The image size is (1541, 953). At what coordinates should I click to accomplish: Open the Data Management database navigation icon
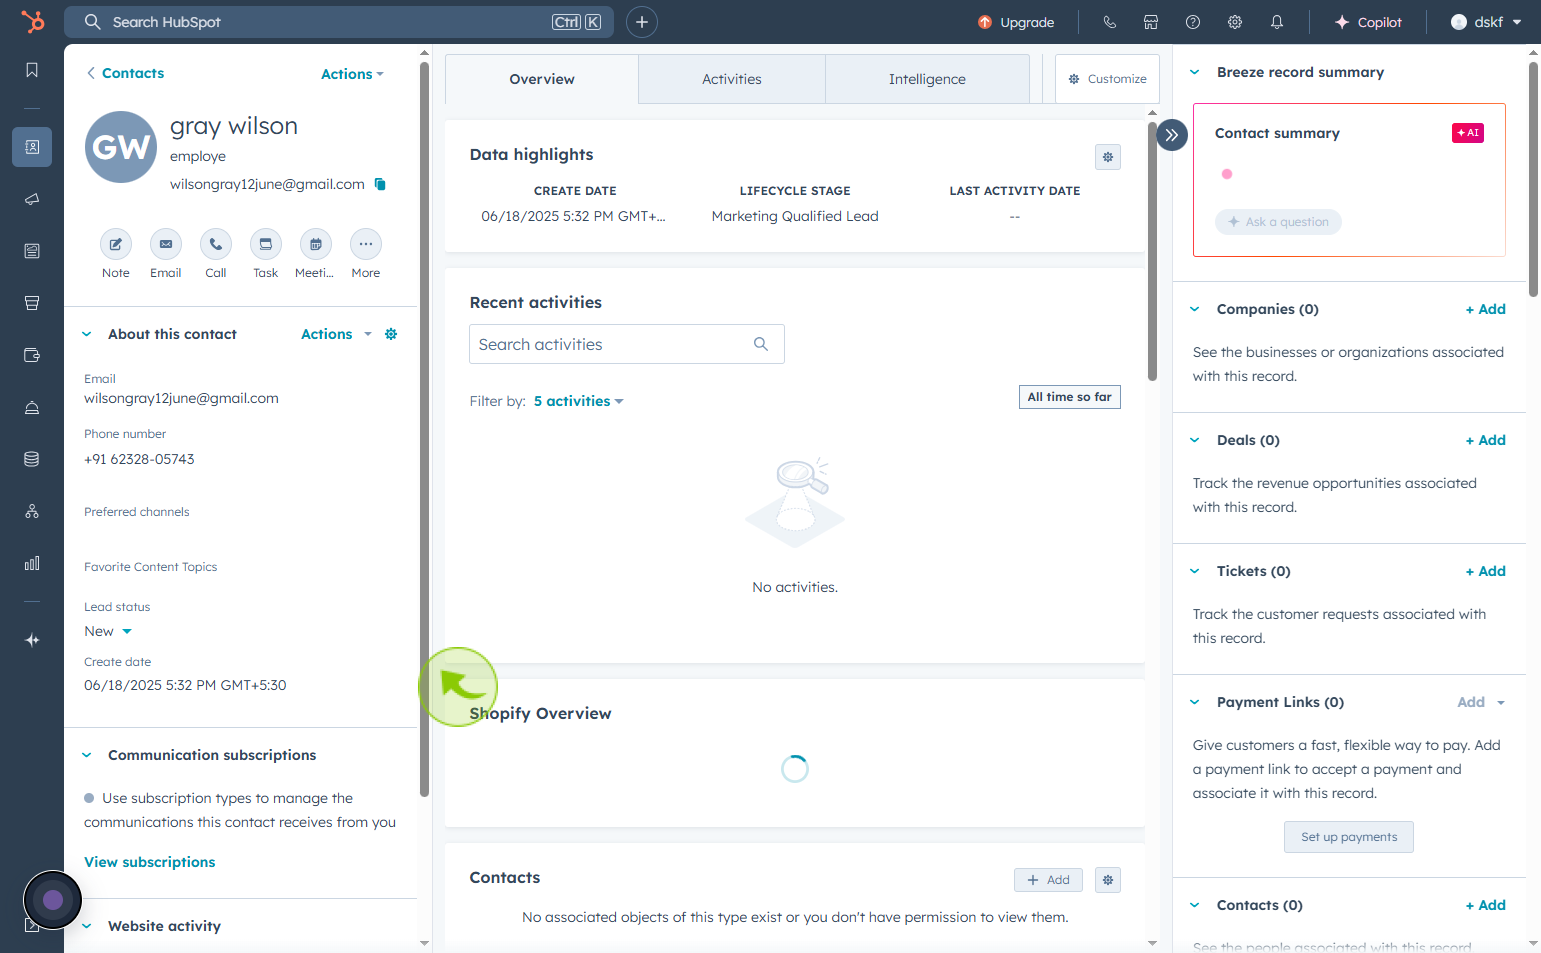coord(32,459)
